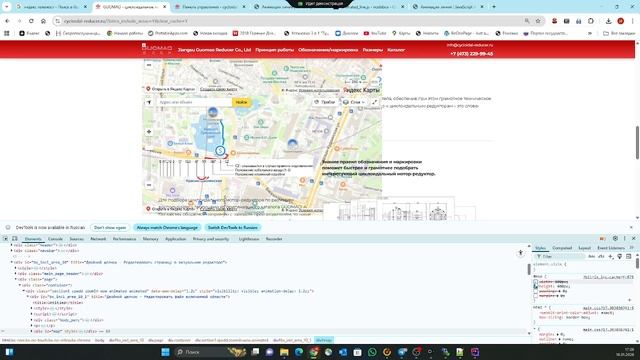
Task: Expand div class="main_page_header" node
Action: 16,274
